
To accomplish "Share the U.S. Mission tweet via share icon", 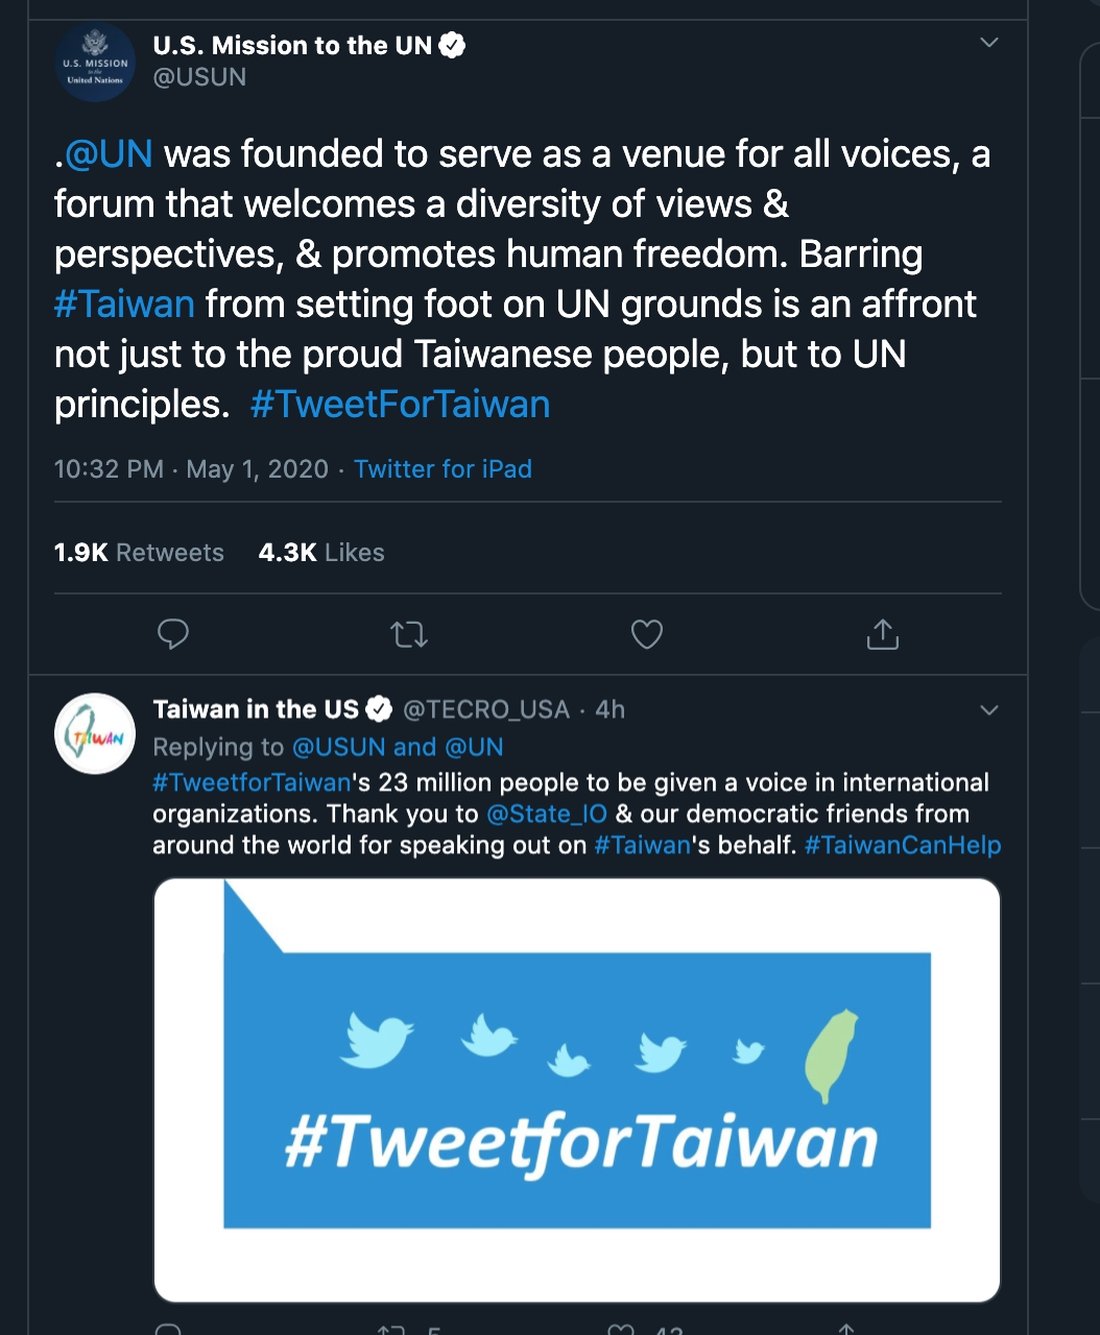I will coord(882,634).
